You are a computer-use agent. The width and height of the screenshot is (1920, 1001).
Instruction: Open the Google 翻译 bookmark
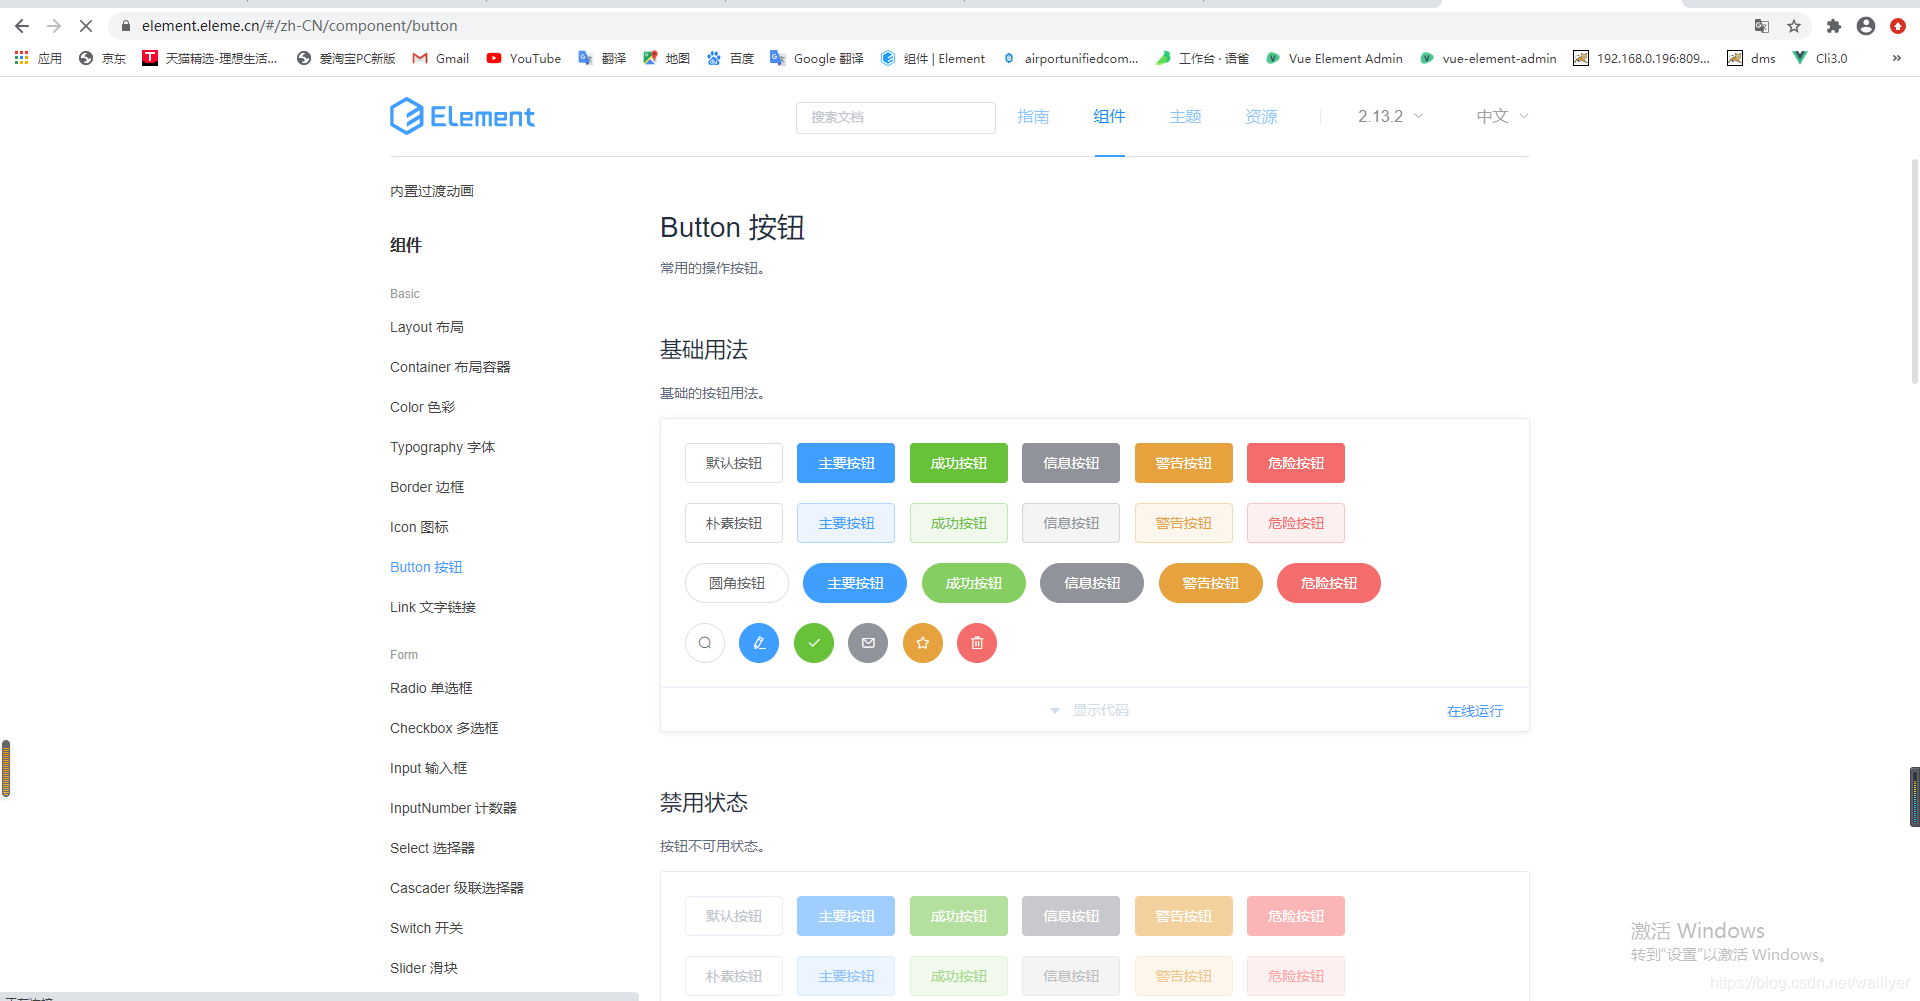(x=817, y=58)
